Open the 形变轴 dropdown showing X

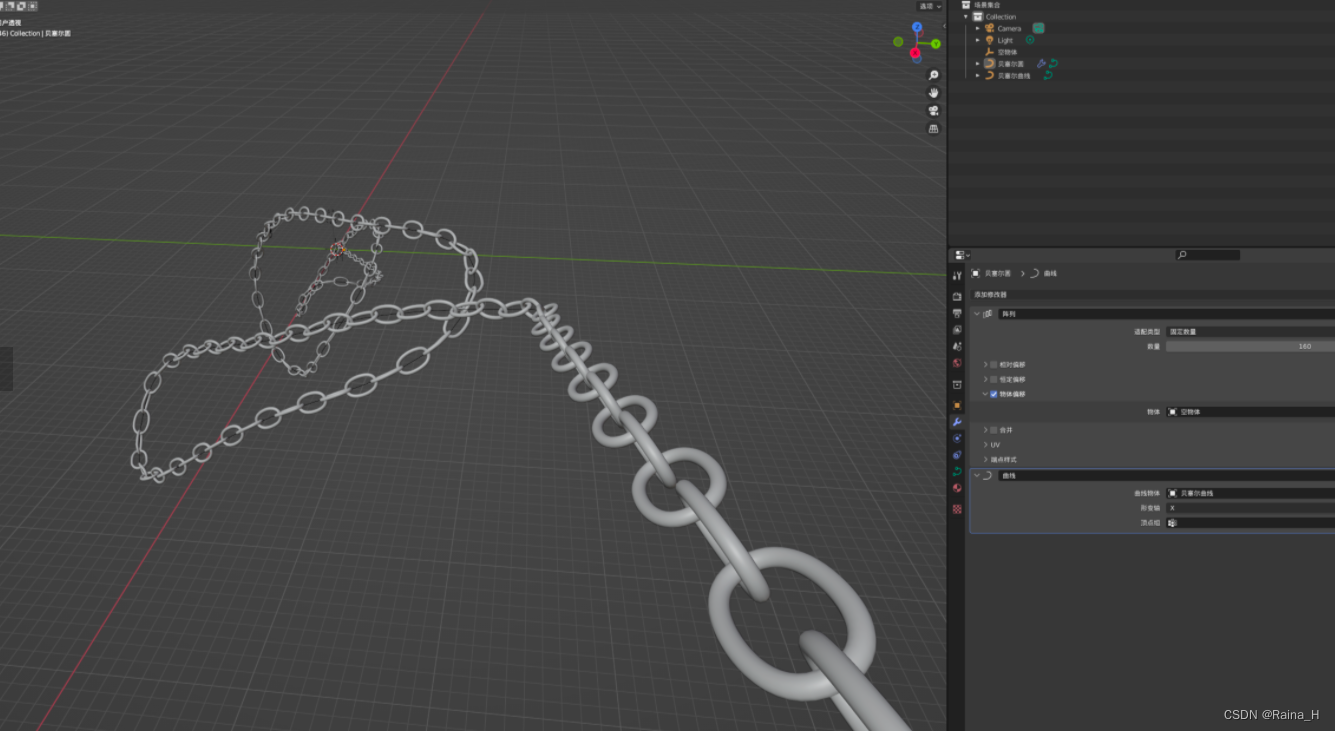[x=1250, y=508]
